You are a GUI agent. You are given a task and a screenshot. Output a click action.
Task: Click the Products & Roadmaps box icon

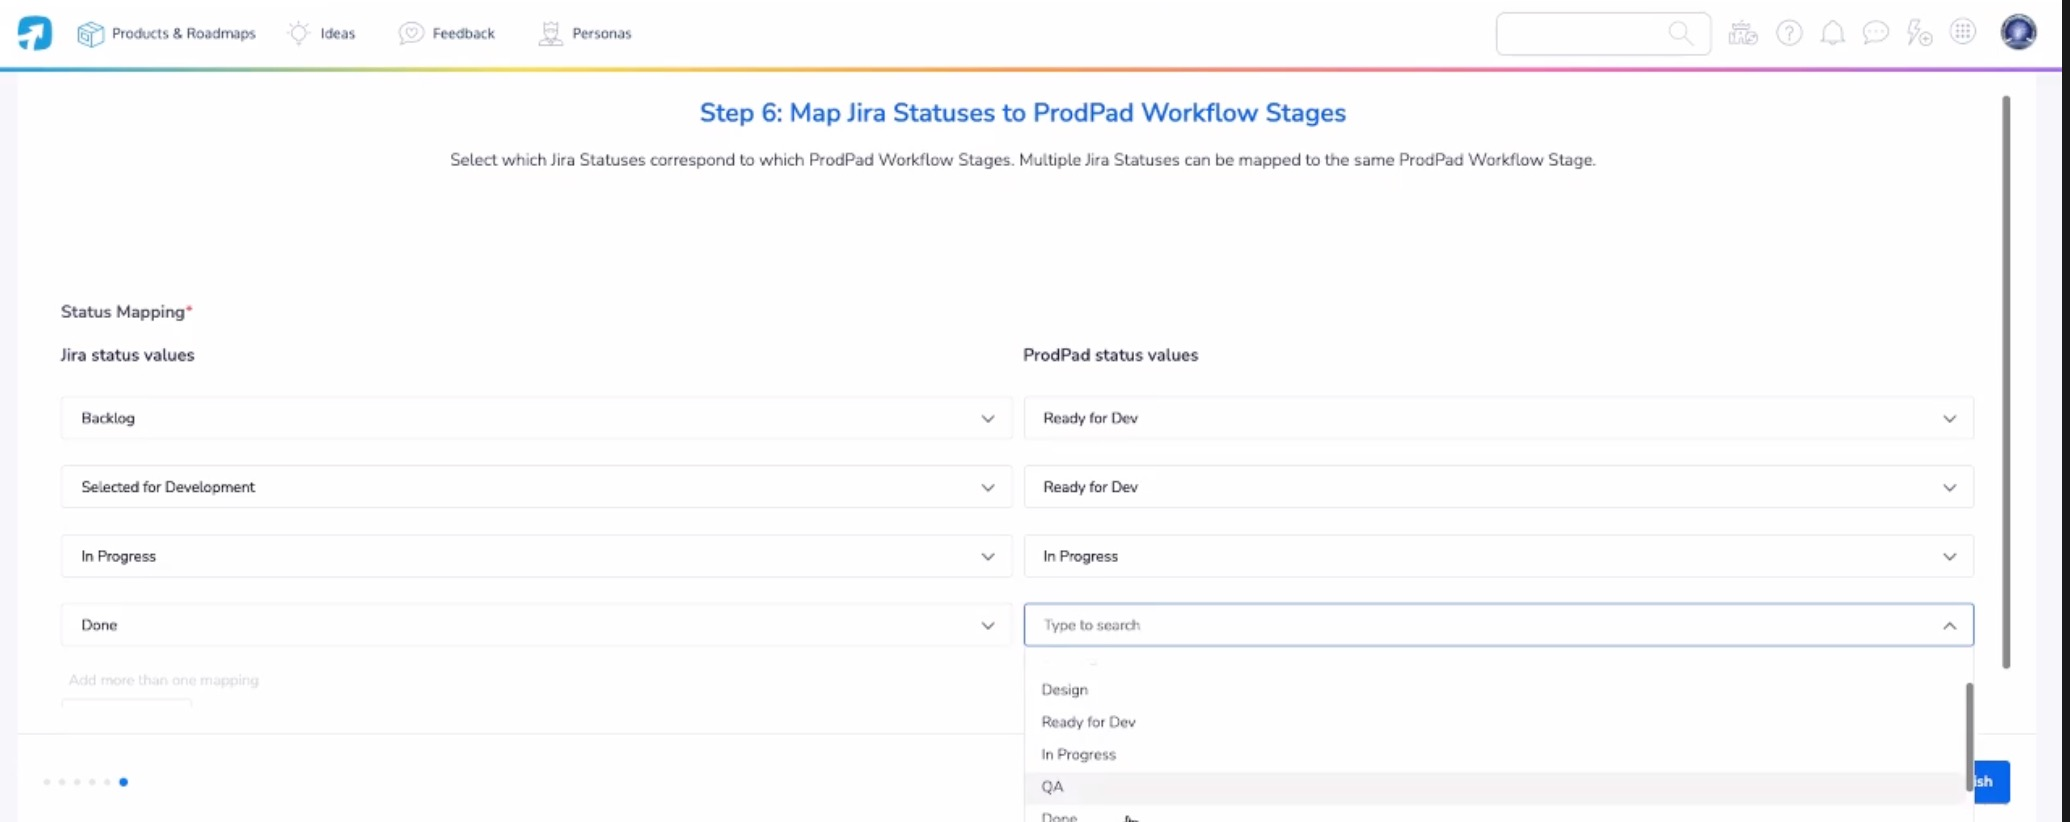[91, 32]
